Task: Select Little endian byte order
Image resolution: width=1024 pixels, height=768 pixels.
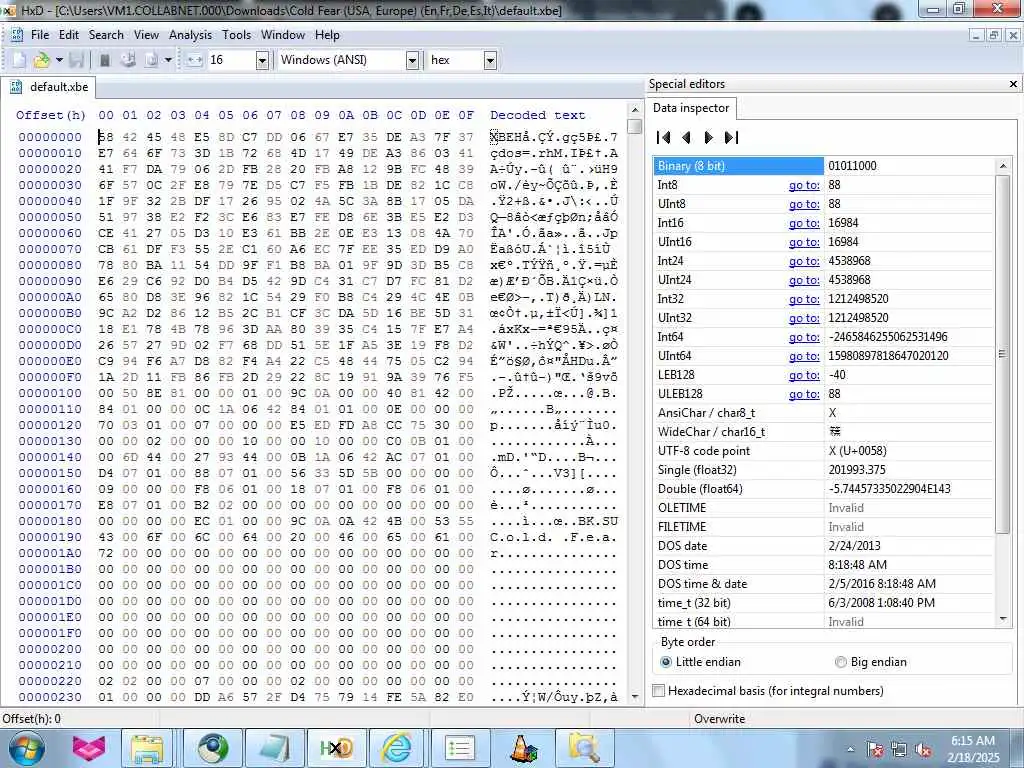Action: [x=701, y=662]
